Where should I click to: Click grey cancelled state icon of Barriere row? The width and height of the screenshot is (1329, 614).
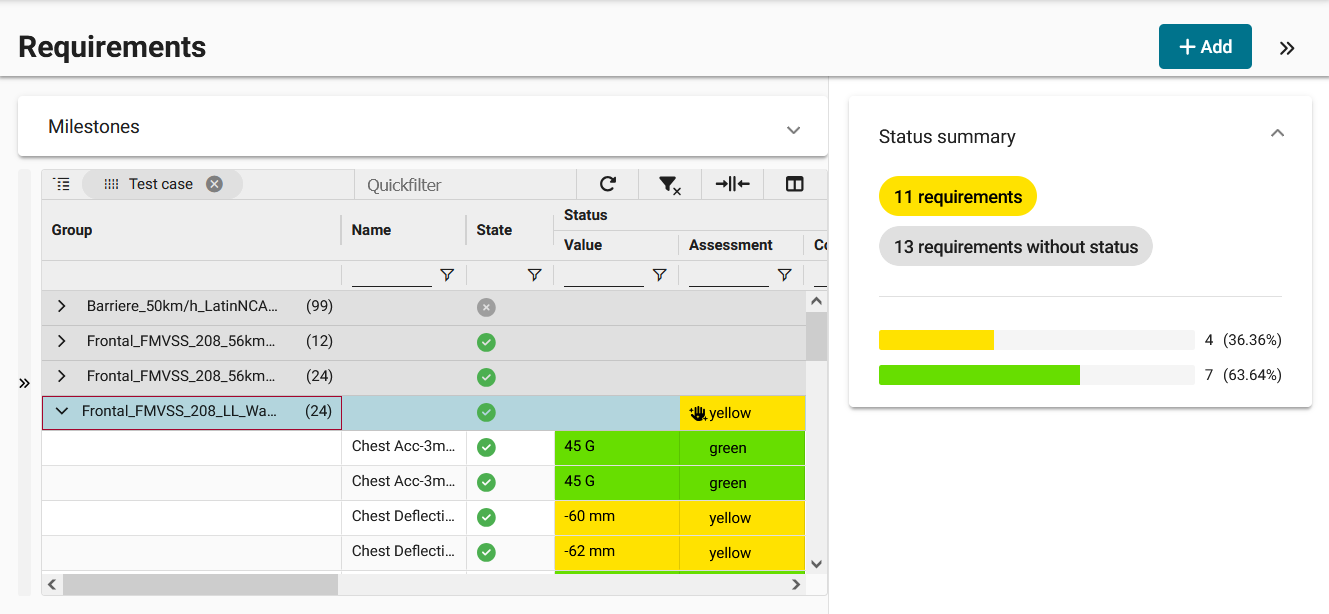tap(486, 307)
